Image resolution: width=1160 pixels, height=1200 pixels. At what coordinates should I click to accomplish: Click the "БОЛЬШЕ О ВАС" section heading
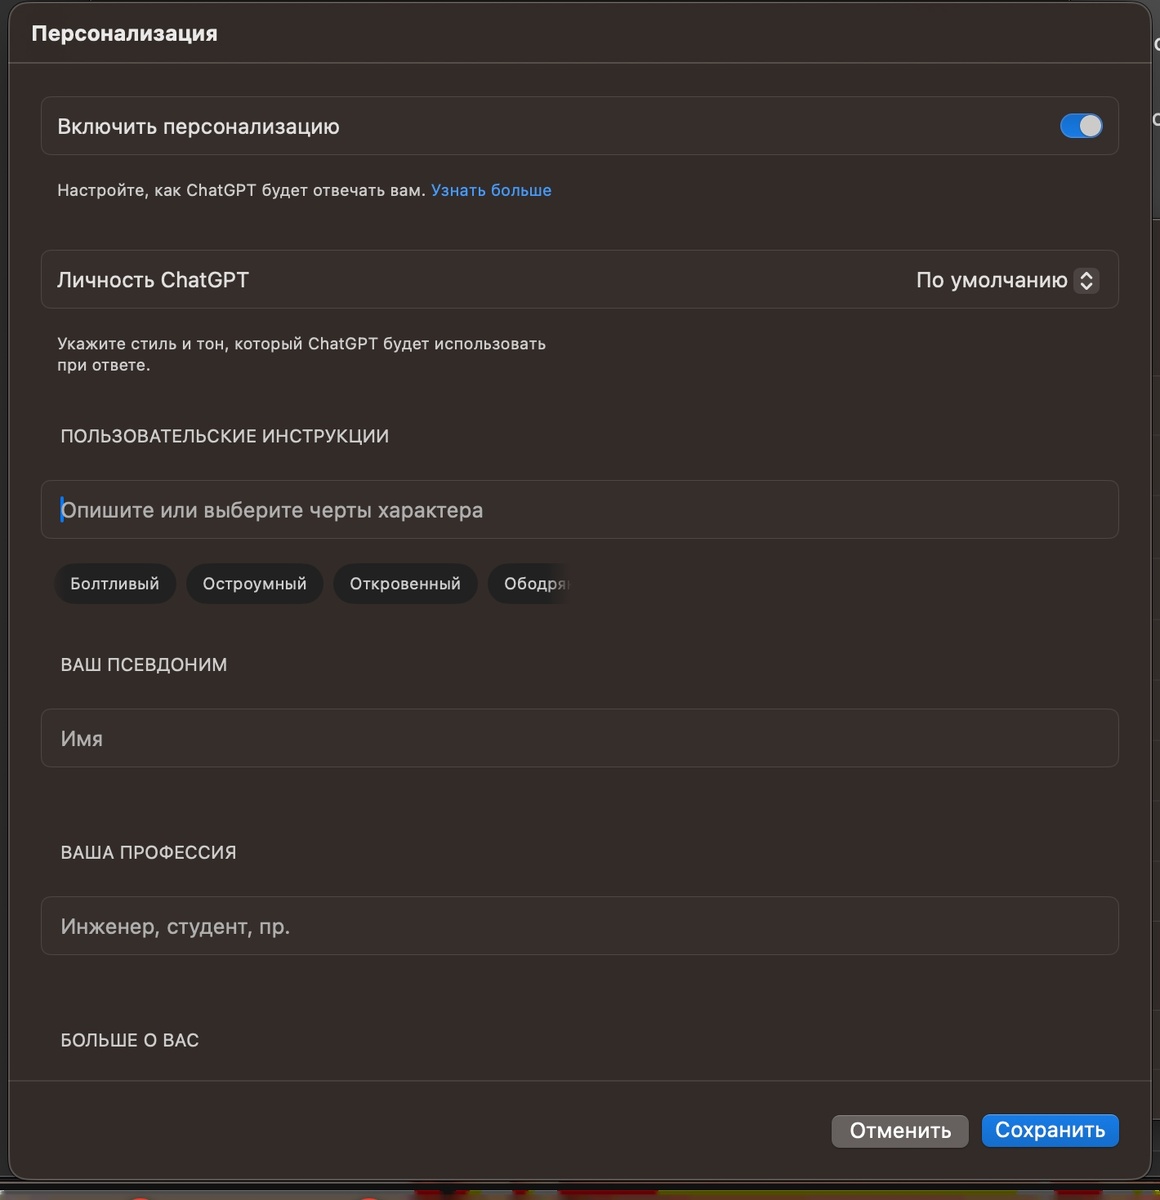tap(130, 1040)
